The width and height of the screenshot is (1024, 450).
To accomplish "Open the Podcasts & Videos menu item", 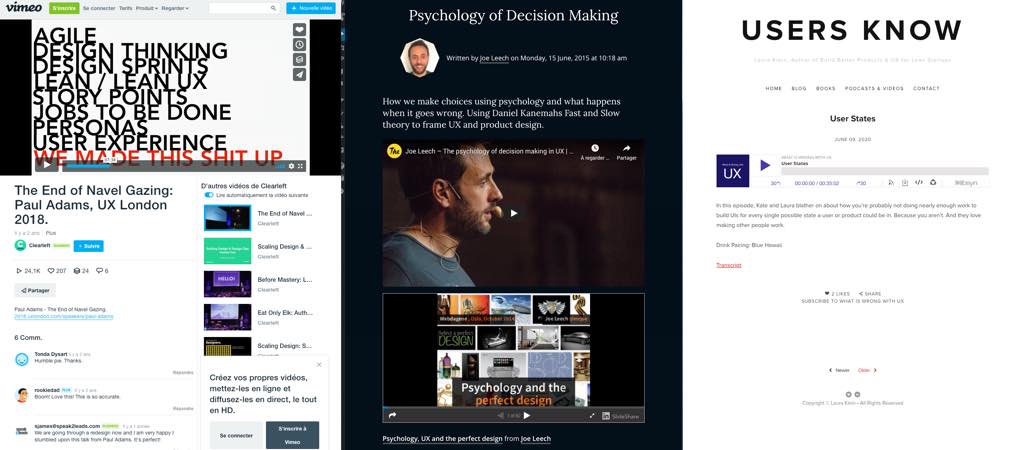I will click(x=874, y=88).
